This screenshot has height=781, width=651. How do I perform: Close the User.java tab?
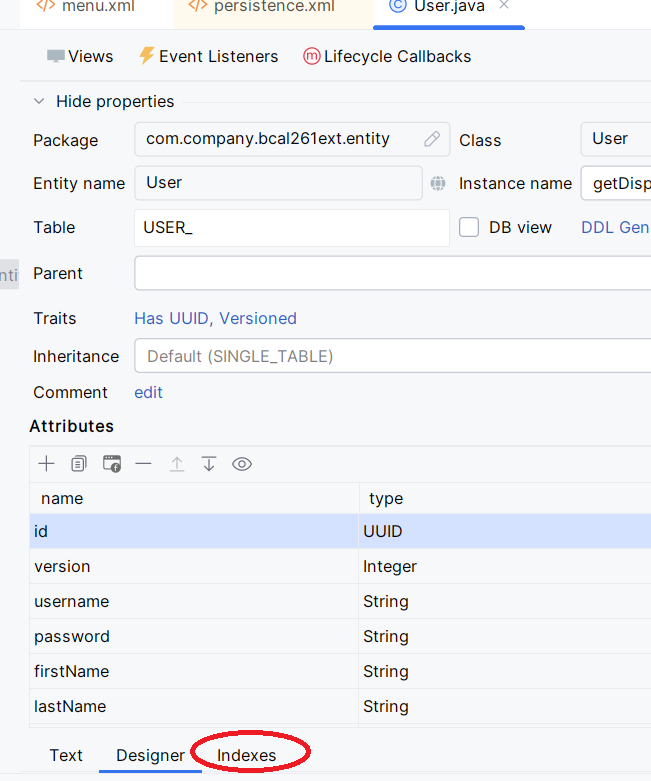point(504,6)
